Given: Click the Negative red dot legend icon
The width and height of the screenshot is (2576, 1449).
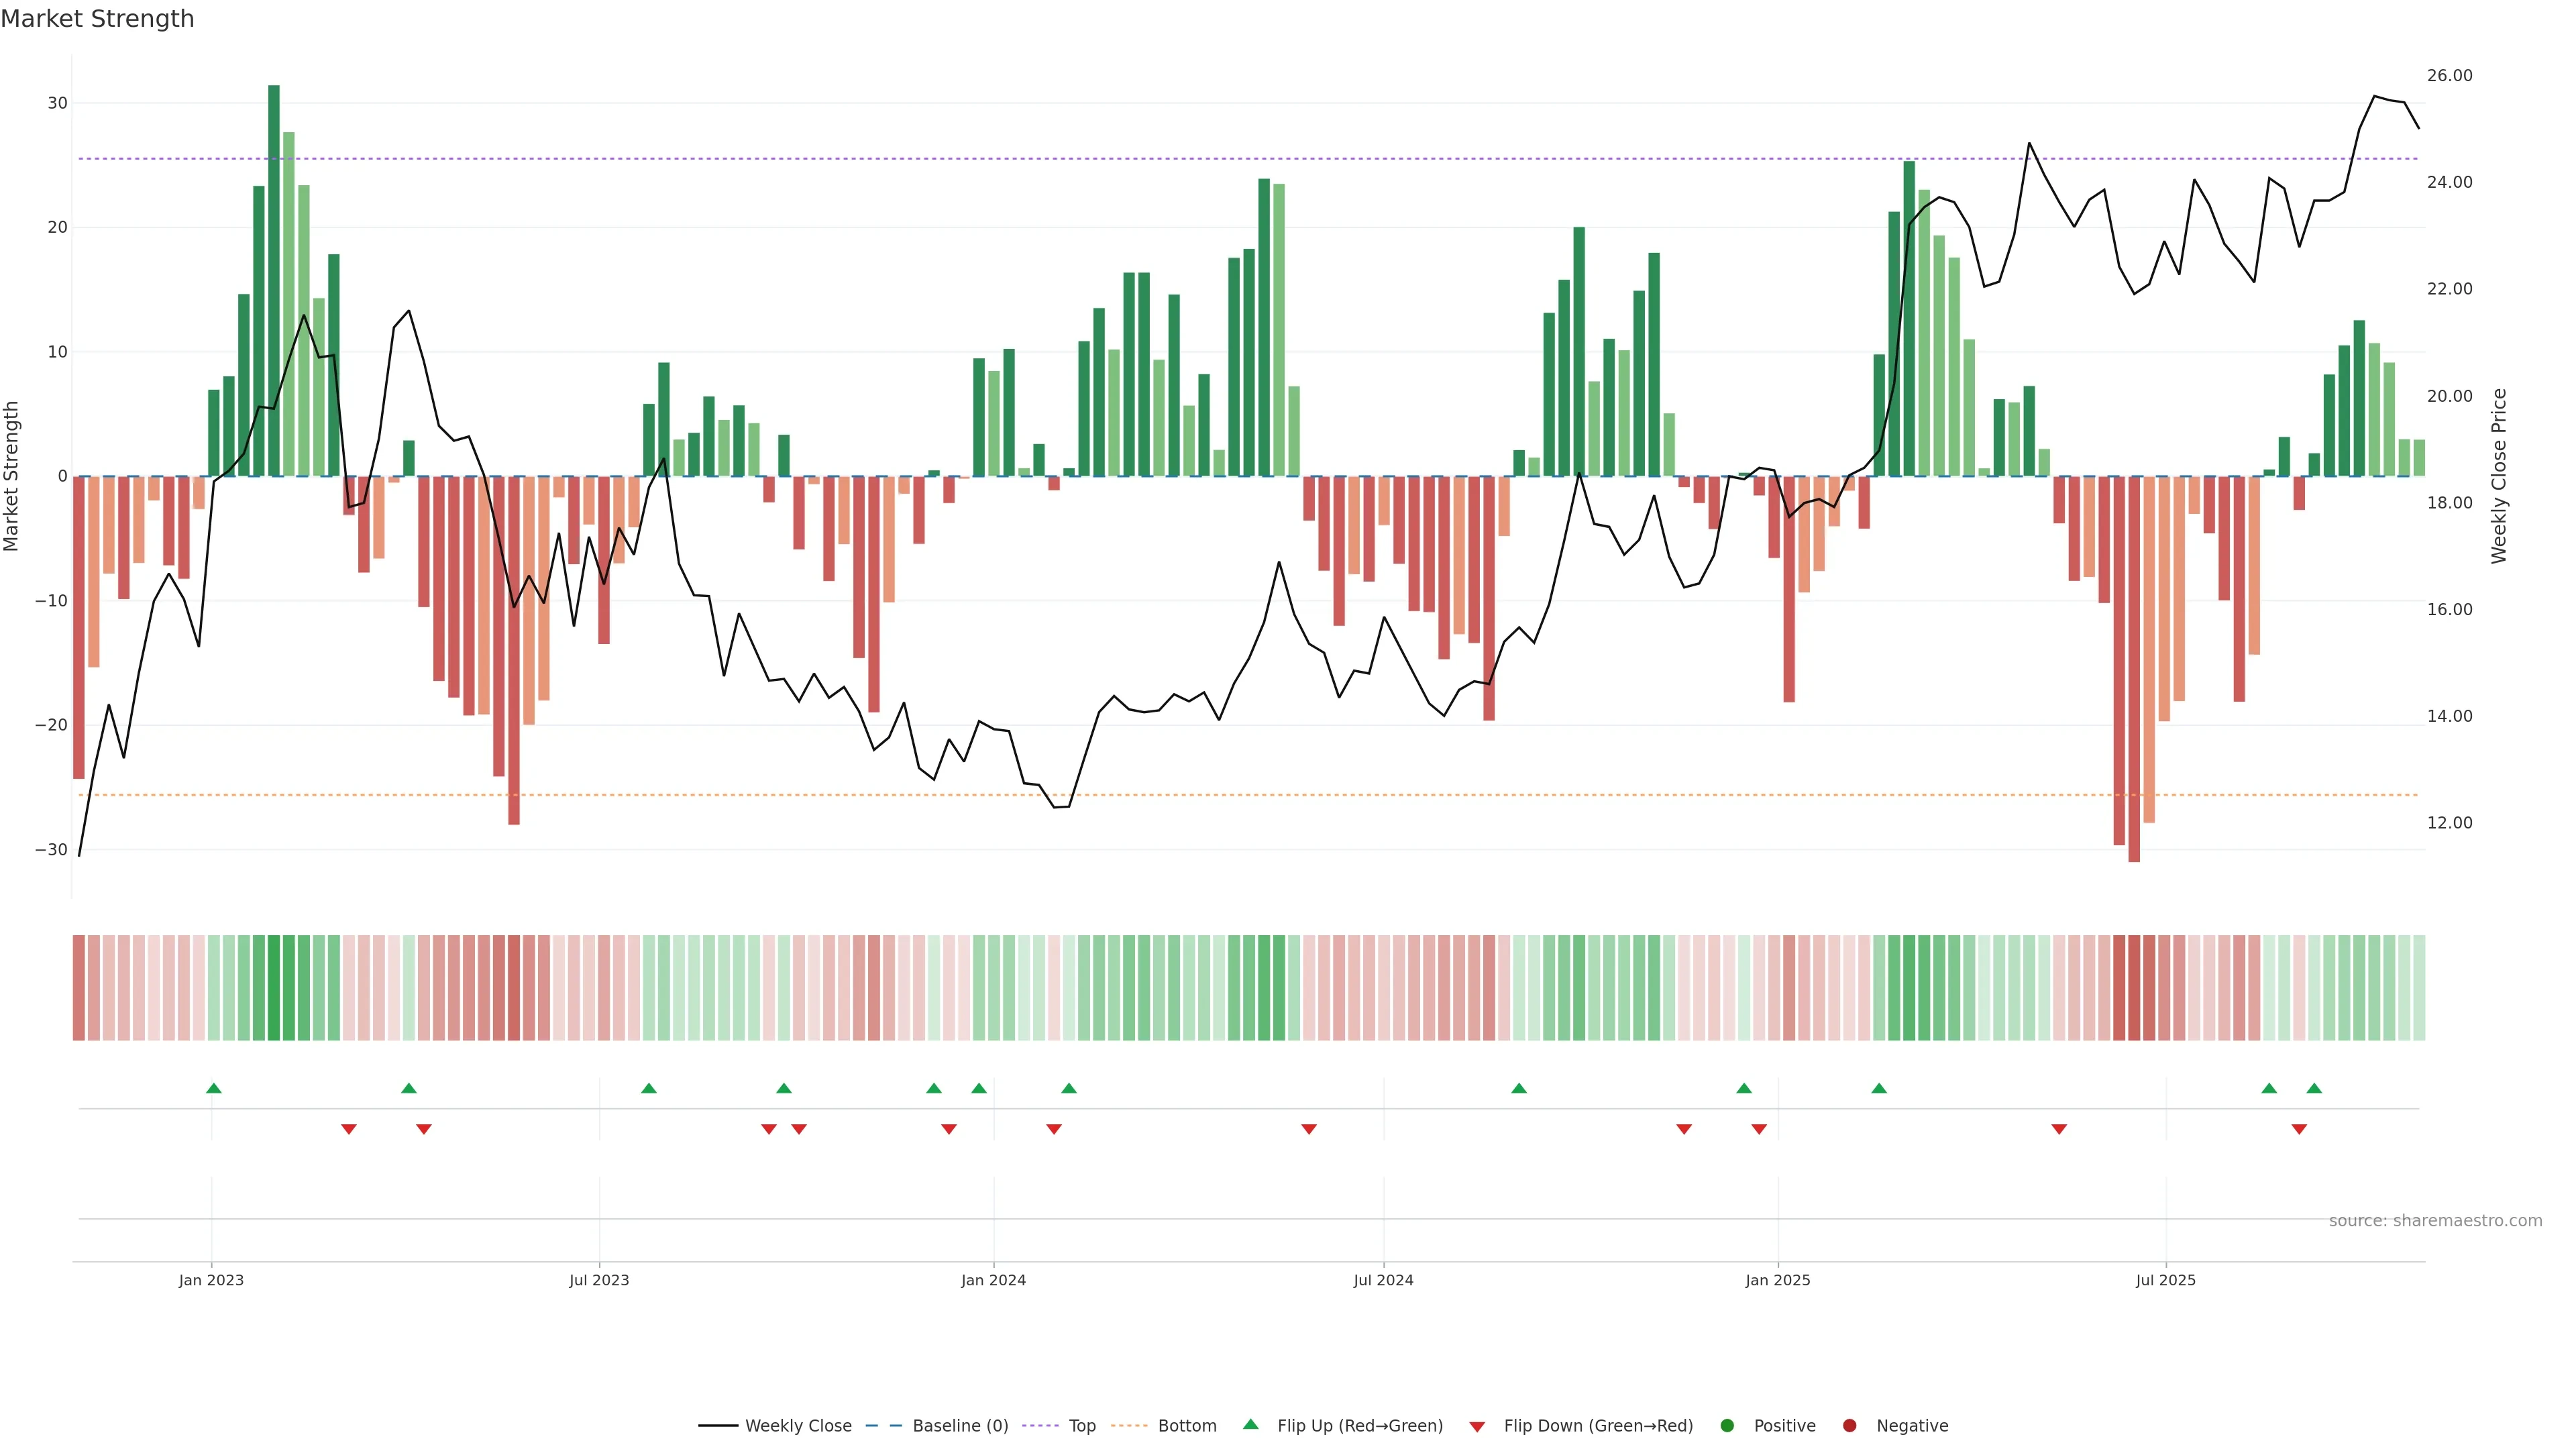Looking at the screenshot, I should [x=1849, y=1425].
